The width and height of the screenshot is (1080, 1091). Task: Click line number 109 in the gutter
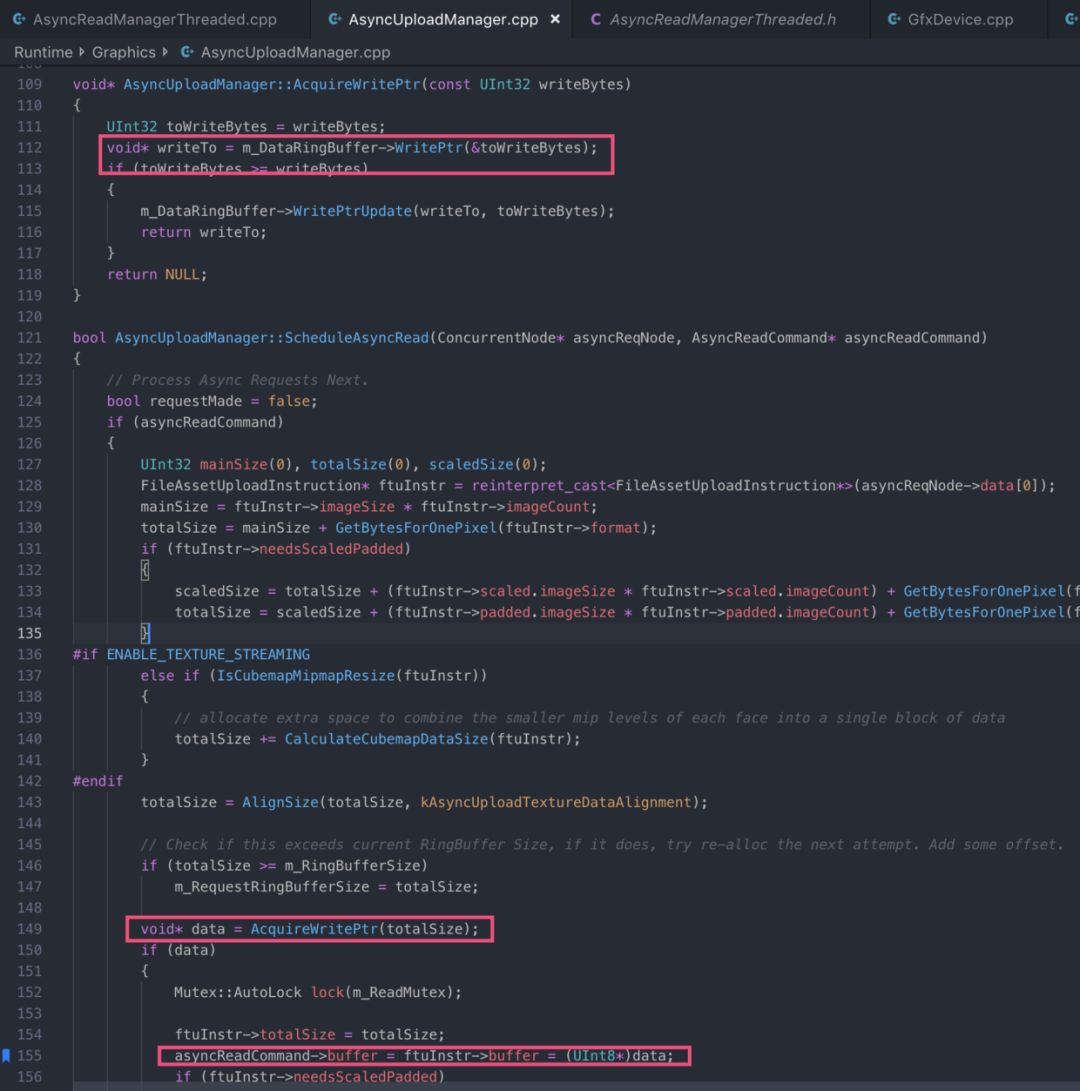pos(29,84)
